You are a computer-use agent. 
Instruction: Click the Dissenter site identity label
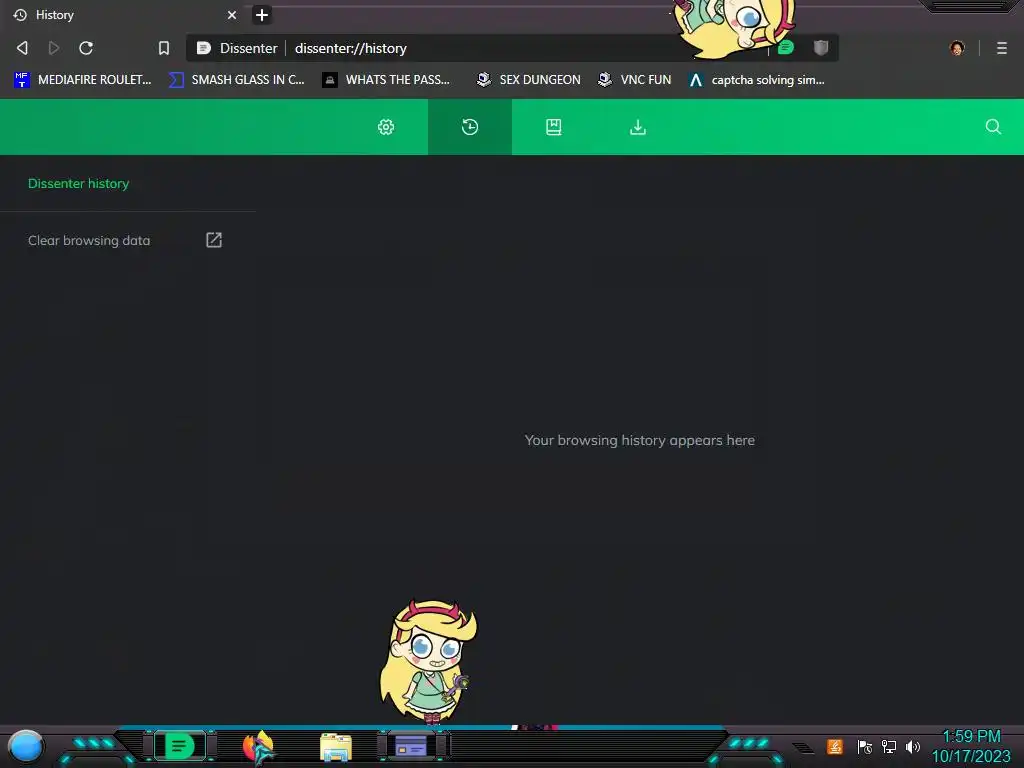coord(237,48)
